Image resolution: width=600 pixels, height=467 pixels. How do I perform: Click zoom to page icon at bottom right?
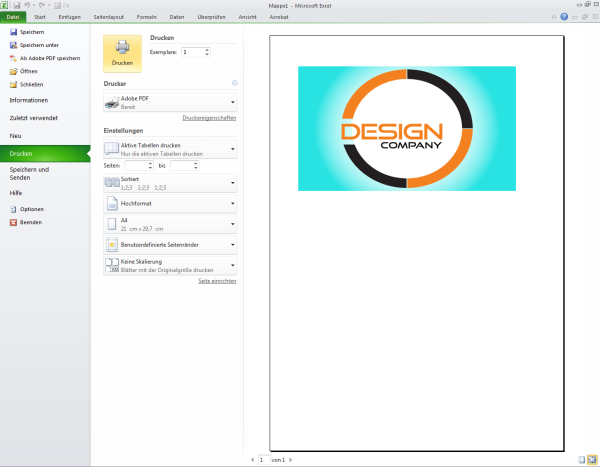(592, 460)
